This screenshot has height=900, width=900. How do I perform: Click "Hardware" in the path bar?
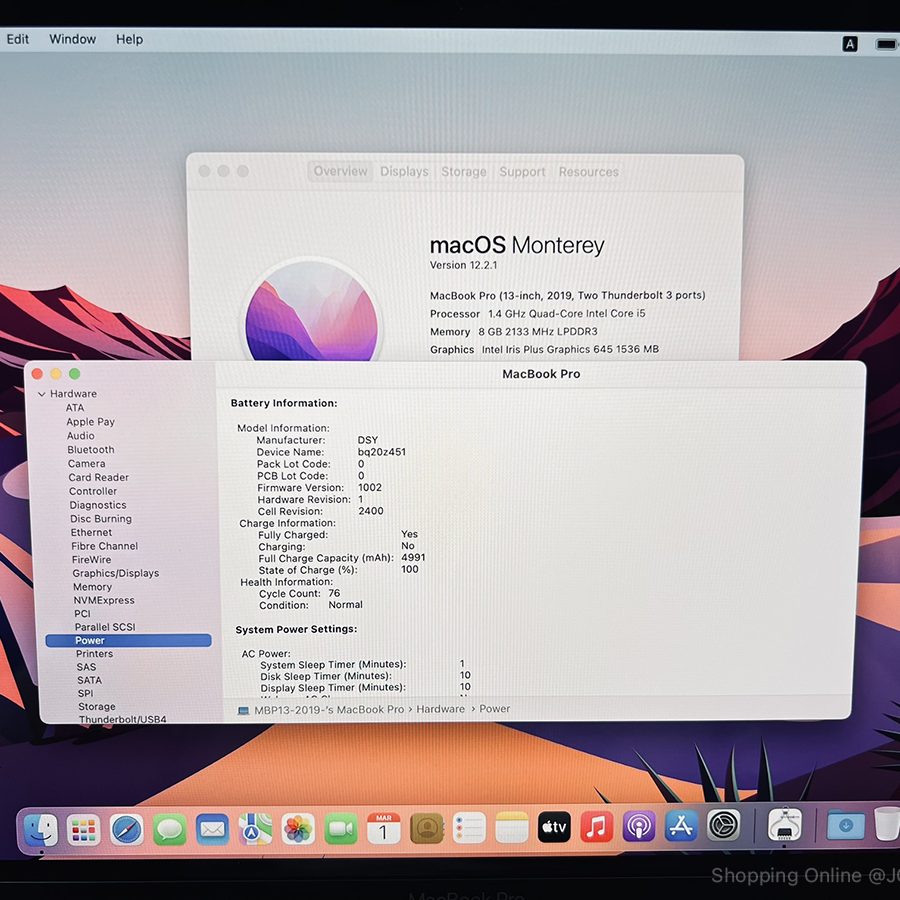(x=440, y=709)
